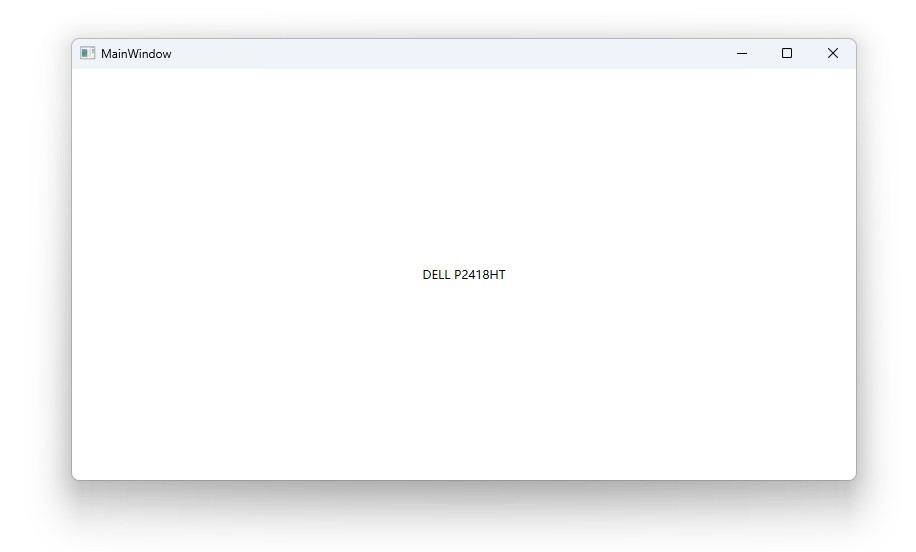Image resolution: width=916 pixels, height=552 pixels.
Task: Click title bar gap between maximize and close
Action: click(810, 53)
